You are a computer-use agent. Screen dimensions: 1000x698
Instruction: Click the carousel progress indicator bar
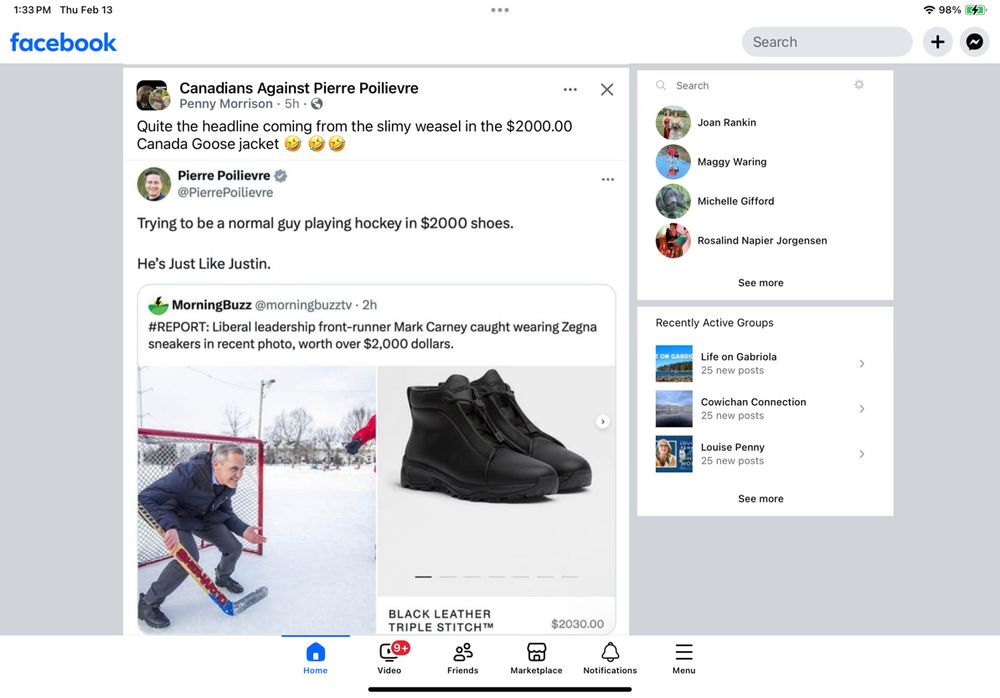[496, 577]
